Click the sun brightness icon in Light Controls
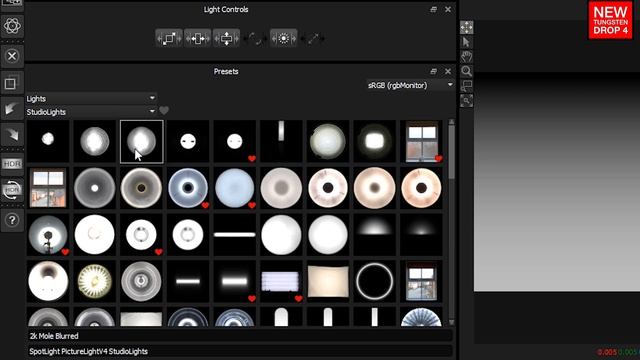 click(283, 38)
